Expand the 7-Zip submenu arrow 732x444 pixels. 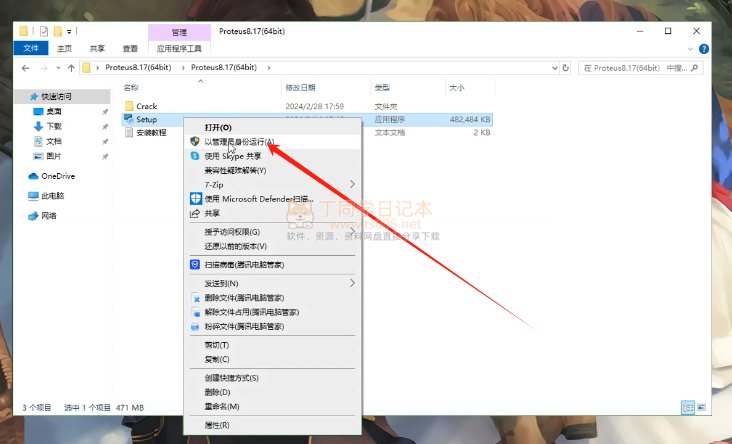point(352,184)
